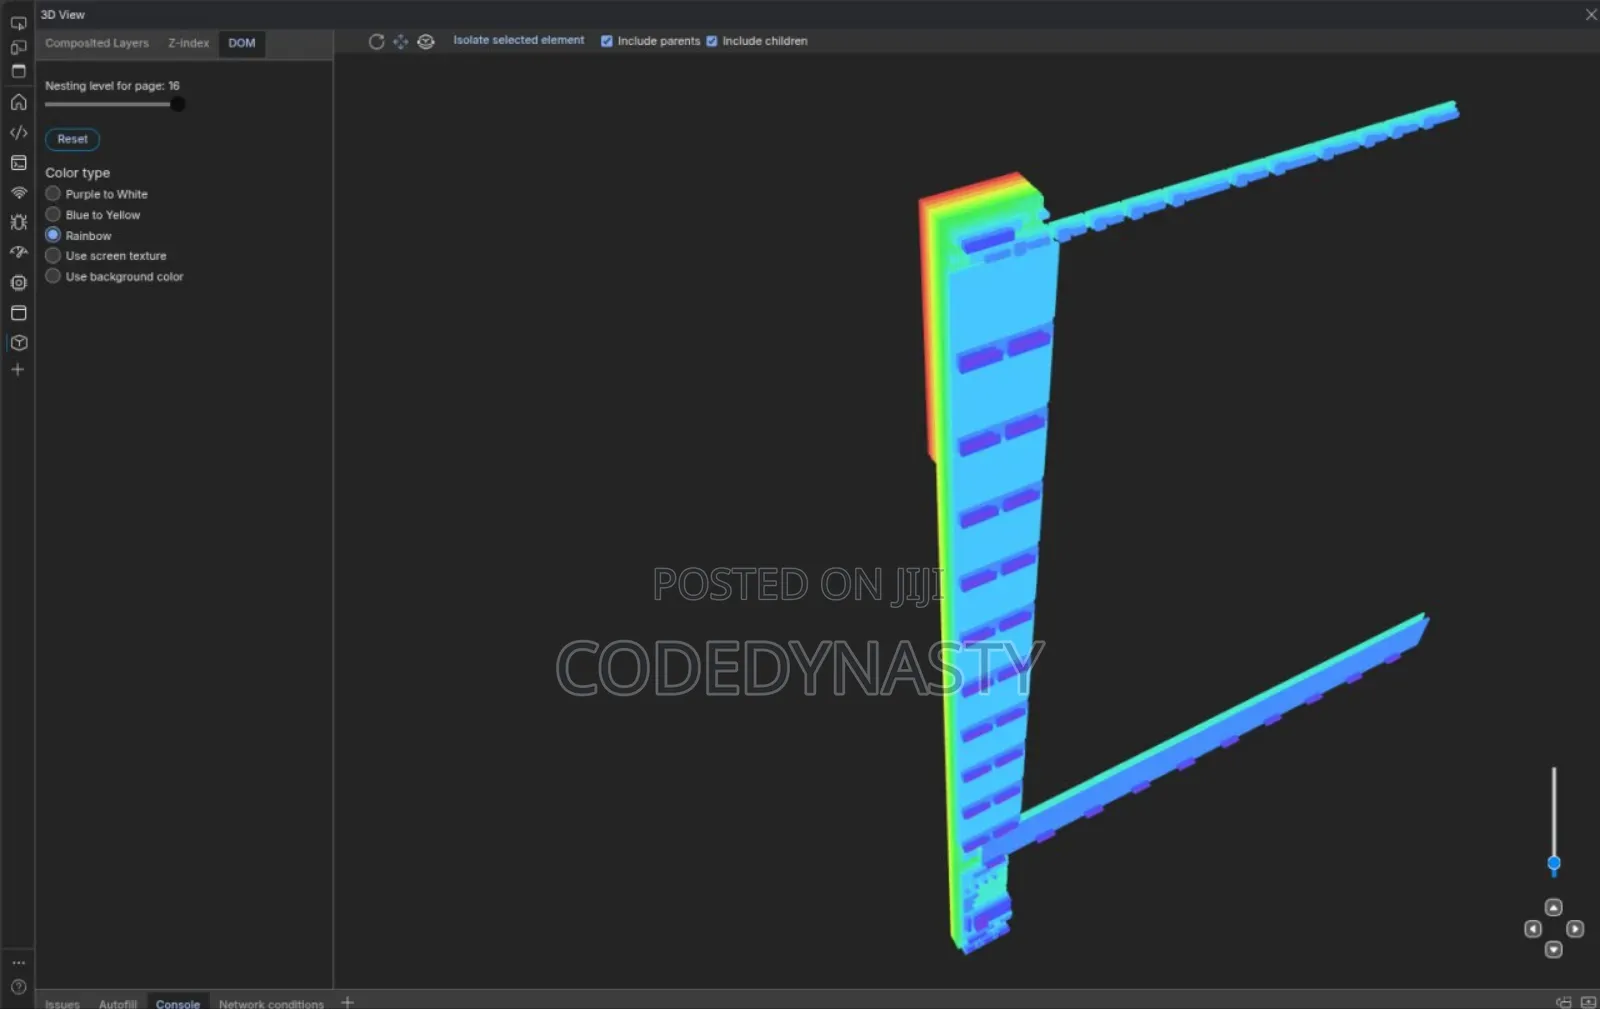Pan the 3D view left arrow
Image resolution: width=1600 pixels, height=1009 pixels.
(1532, 929)
